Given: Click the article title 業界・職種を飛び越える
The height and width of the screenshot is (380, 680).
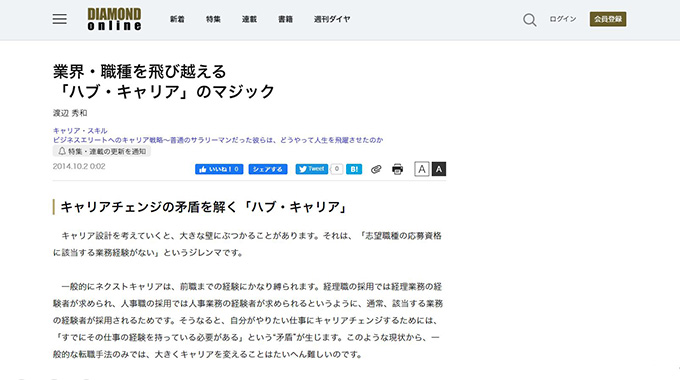Looking at the screenshot, I should [x=140, y=72].
